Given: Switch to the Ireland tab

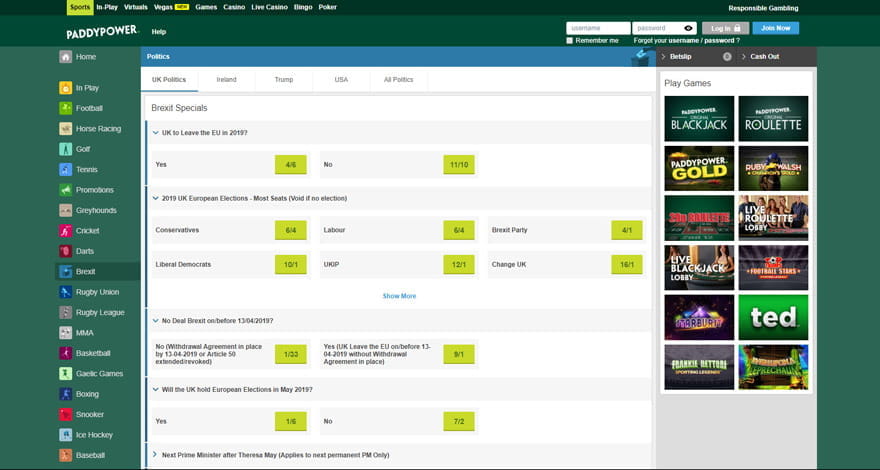Looking at the screenshot, I should [226, 80].
